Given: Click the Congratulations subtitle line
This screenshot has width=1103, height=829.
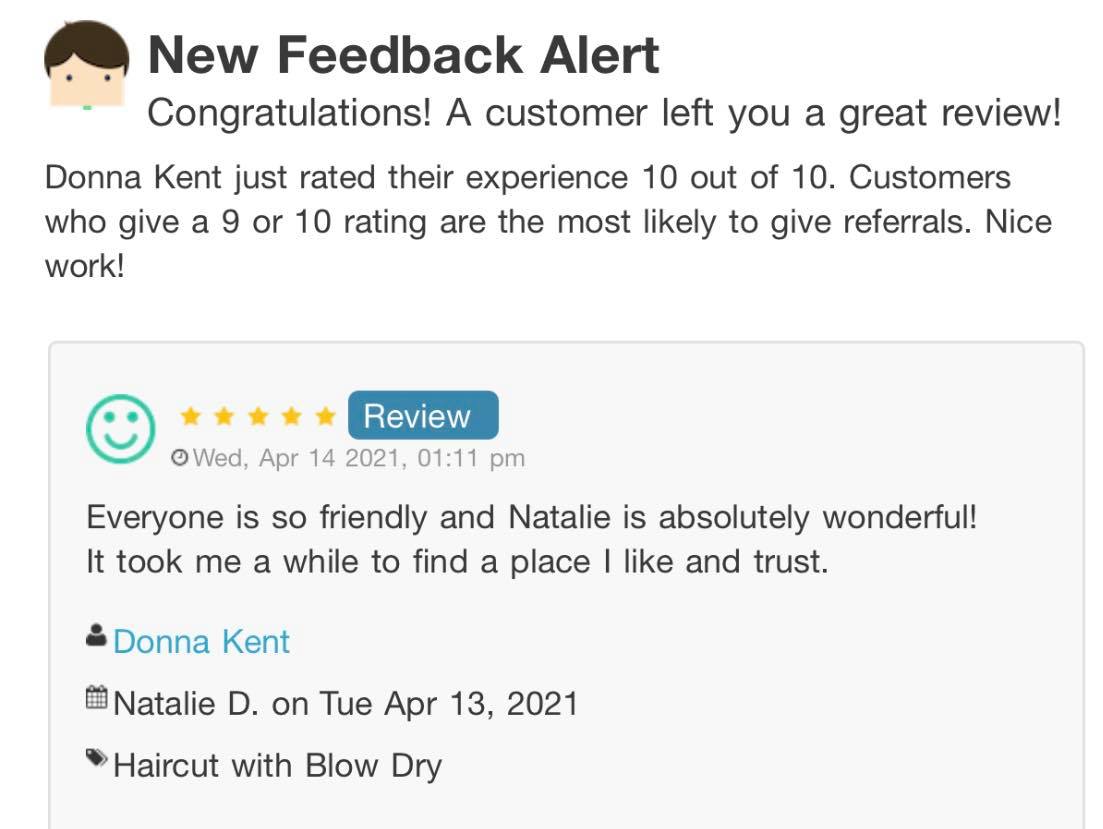Looking at the screenshot, I should click(x=604, y=114).
